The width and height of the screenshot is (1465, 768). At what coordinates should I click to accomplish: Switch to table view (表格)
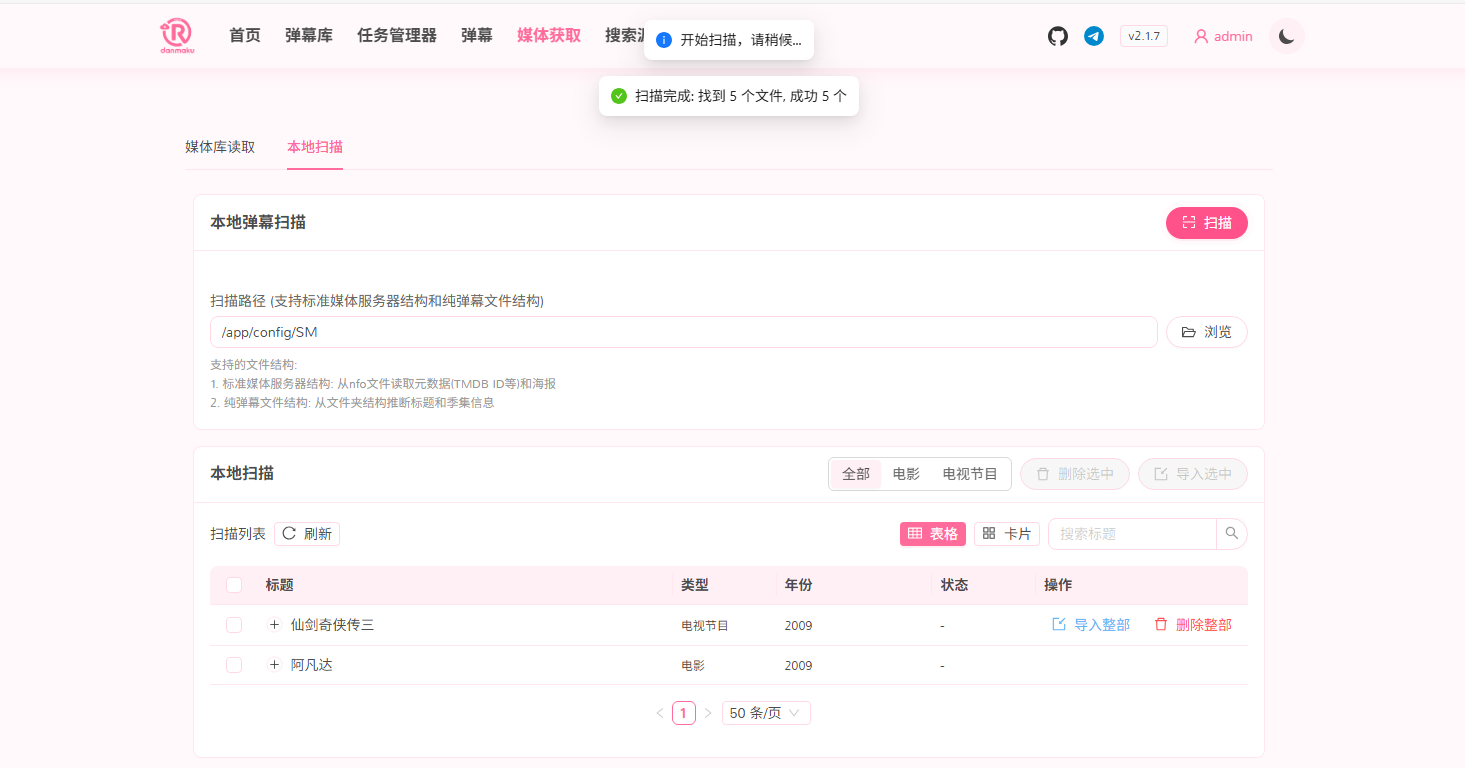[x=933, y=534]
